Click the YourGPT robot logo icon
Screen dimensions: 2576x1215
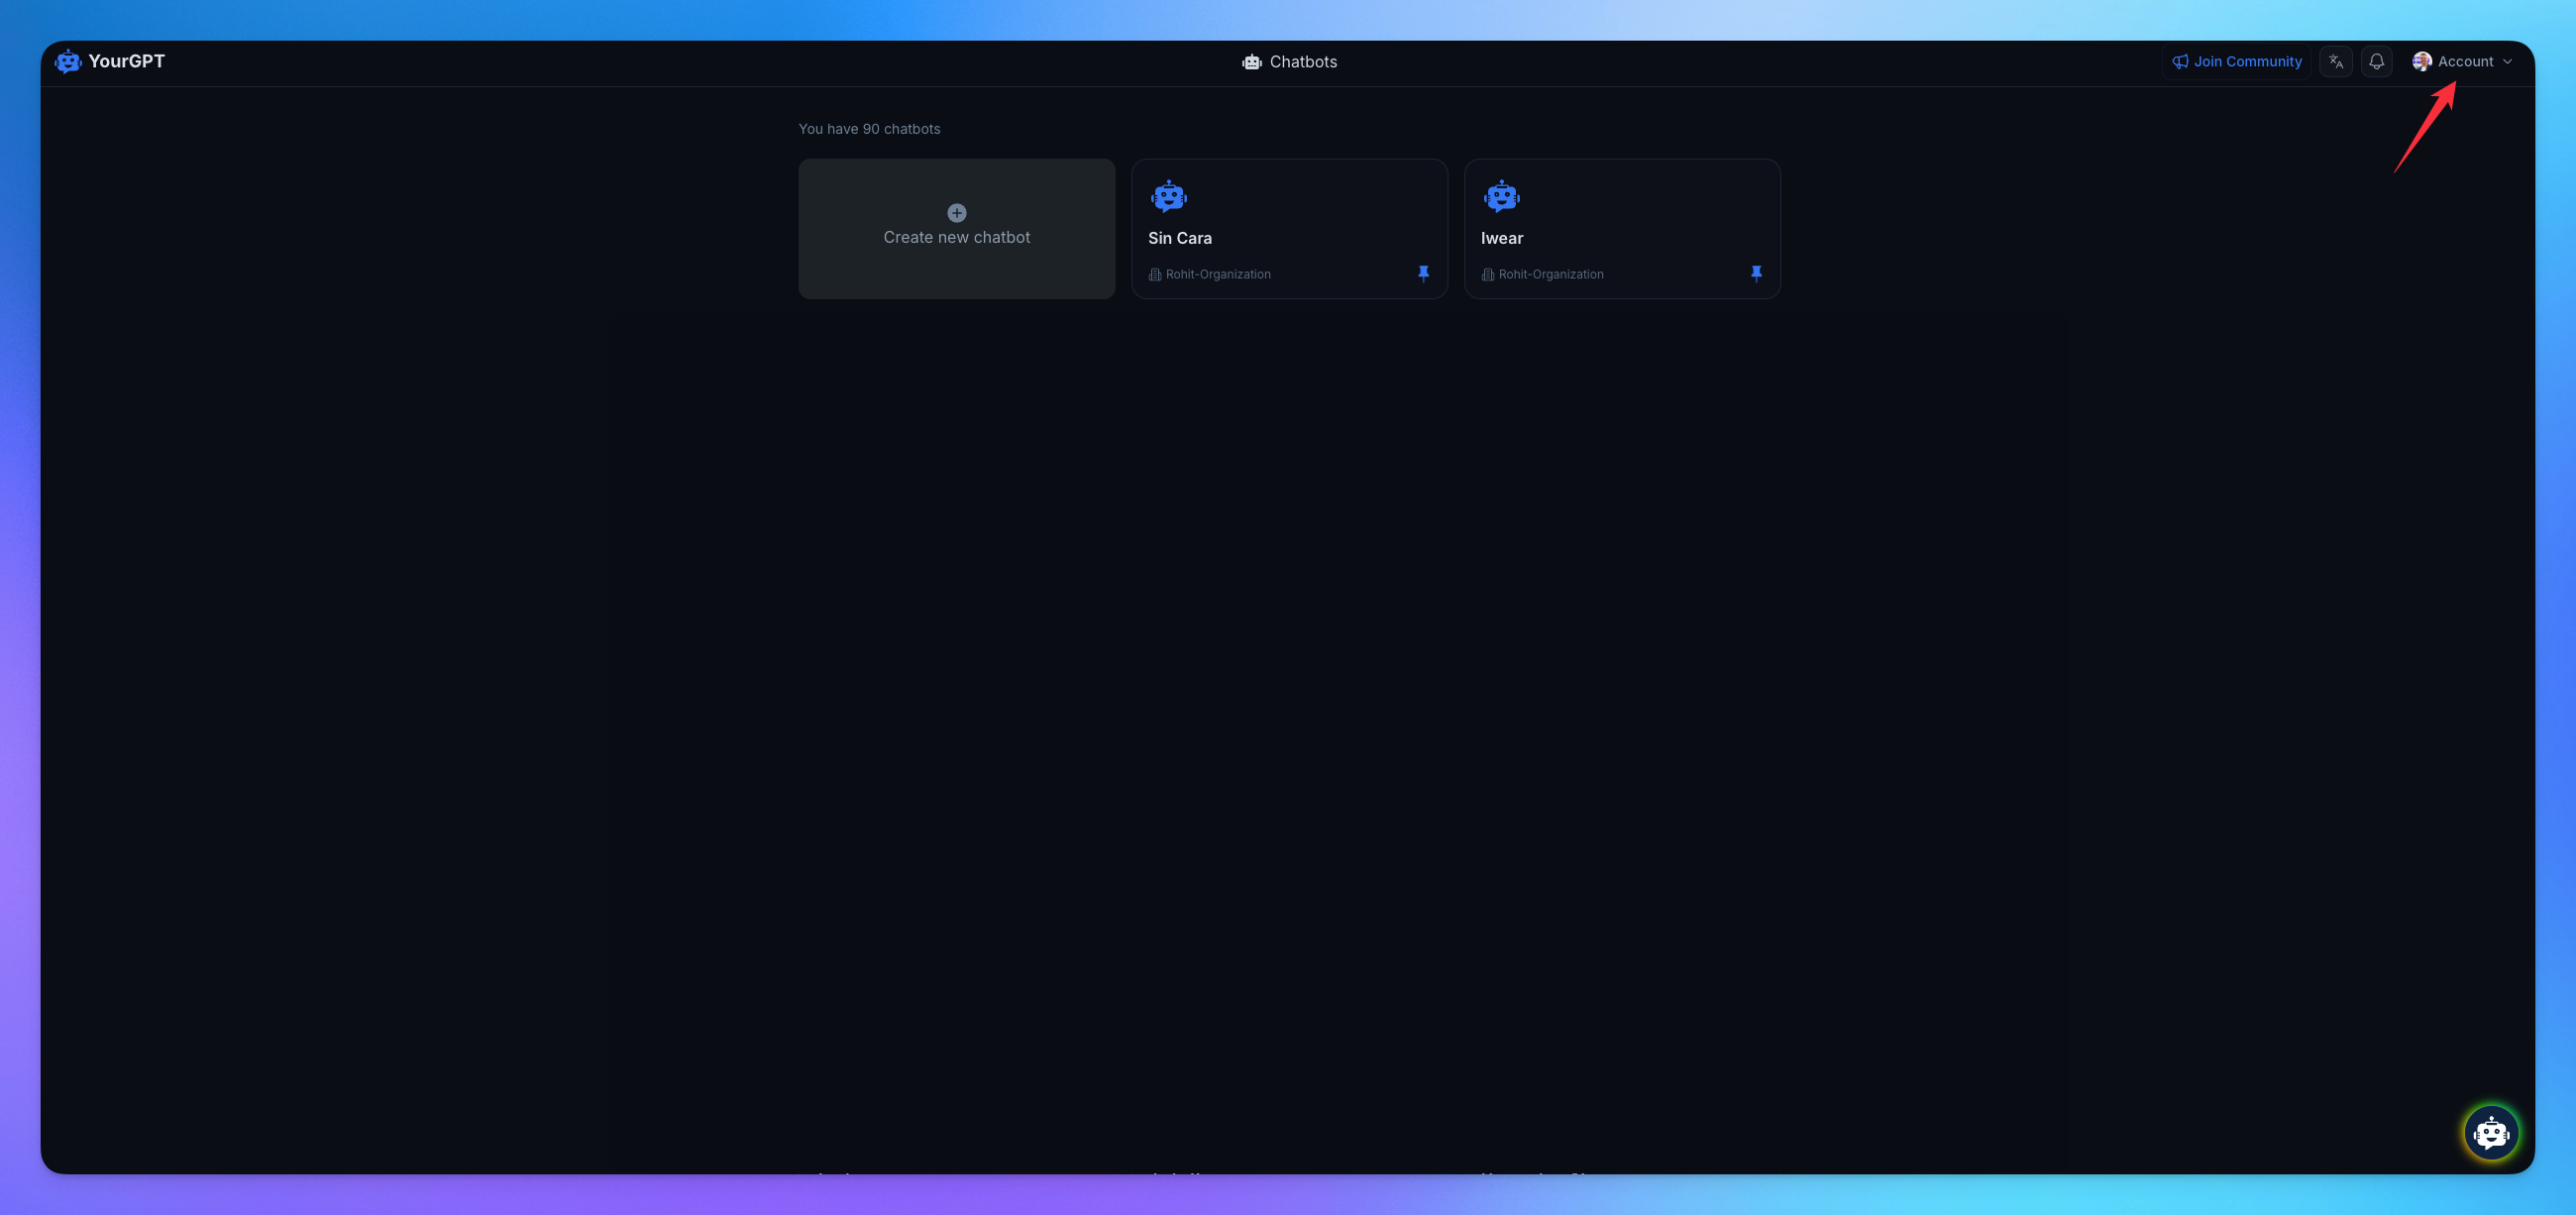[67, 61]
